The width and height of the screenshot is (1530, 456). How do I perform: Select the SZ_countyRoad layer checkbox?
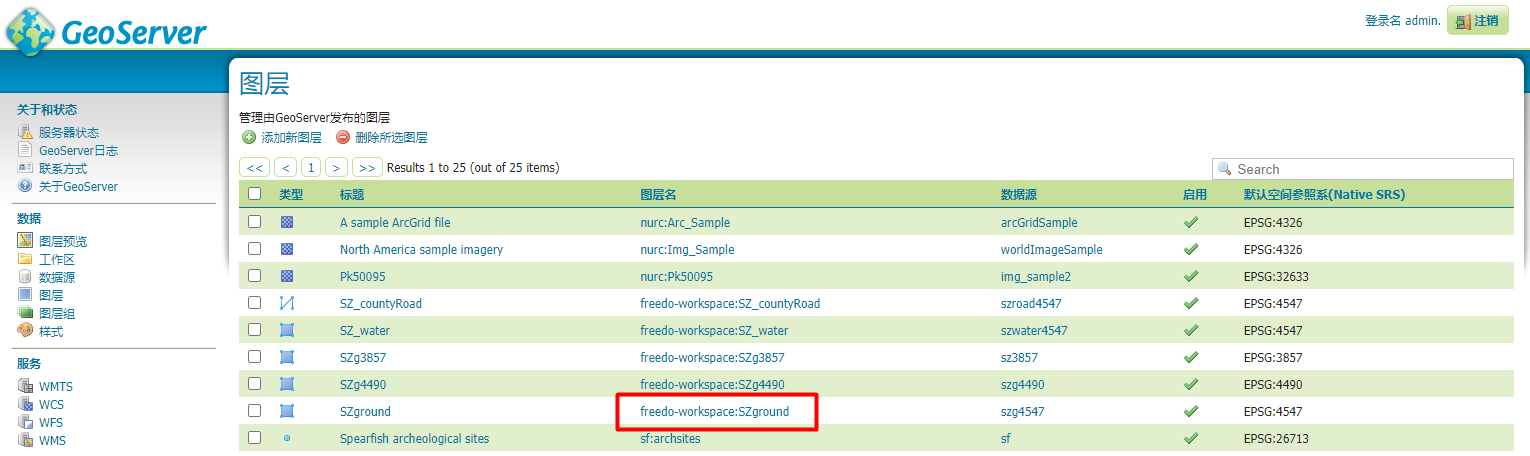[254, 302]
